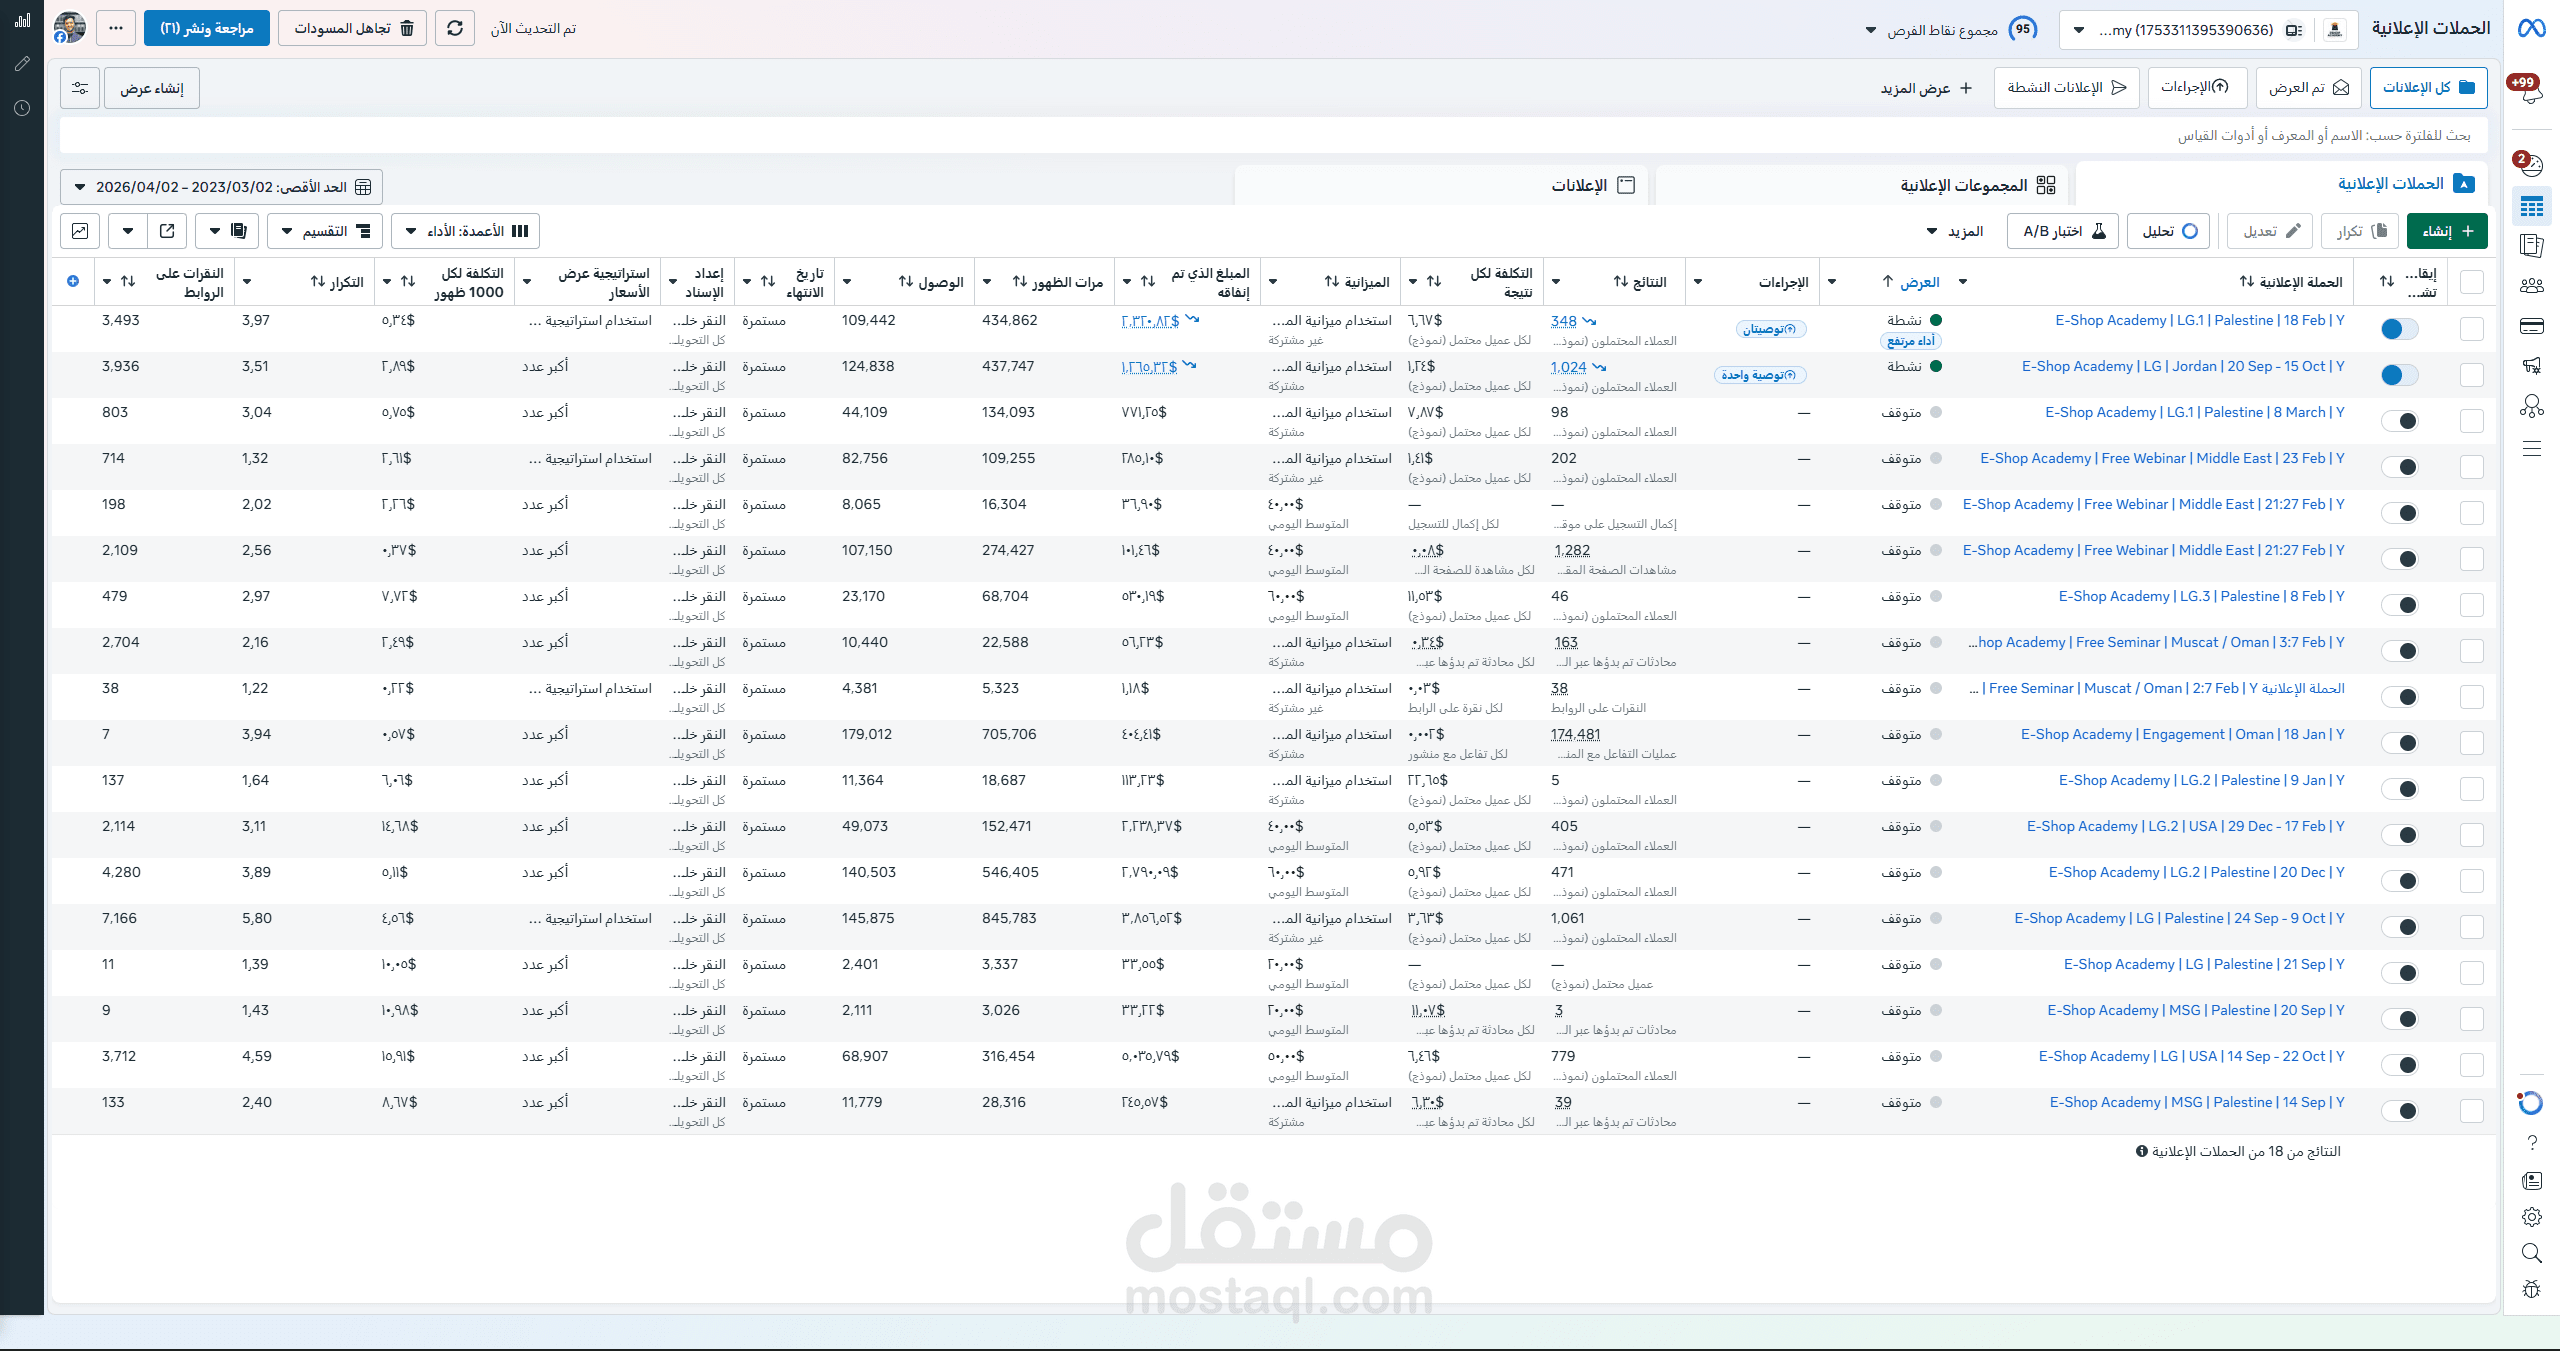Click the green إنشاء create button
The width and height of the screenshot is (2560, 1351).
coord(2446,231)
